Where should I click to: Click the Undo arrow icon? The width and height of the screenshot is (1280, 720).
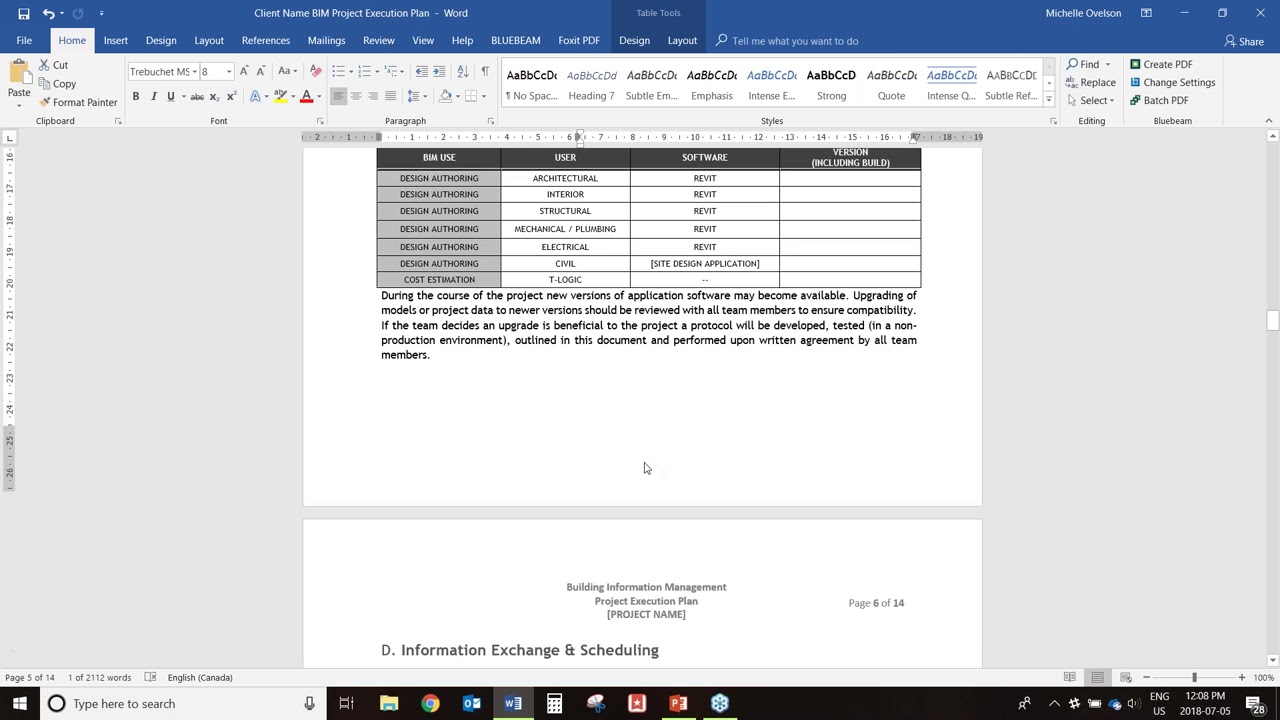[47, 13]
